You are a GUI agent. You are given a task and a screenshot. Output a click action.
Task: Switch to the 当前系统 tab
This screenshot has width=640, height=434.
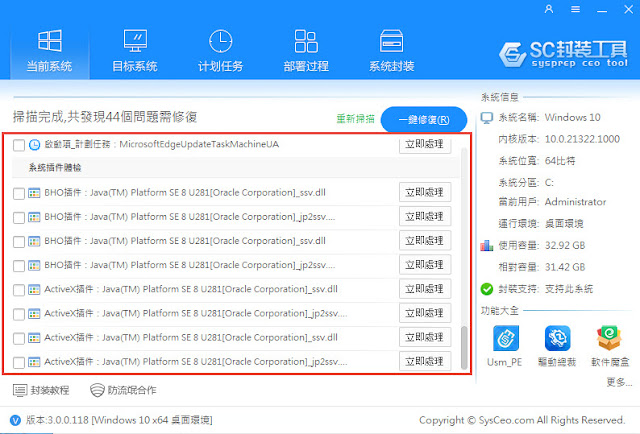pyautogui.click(x=49, y=51)
